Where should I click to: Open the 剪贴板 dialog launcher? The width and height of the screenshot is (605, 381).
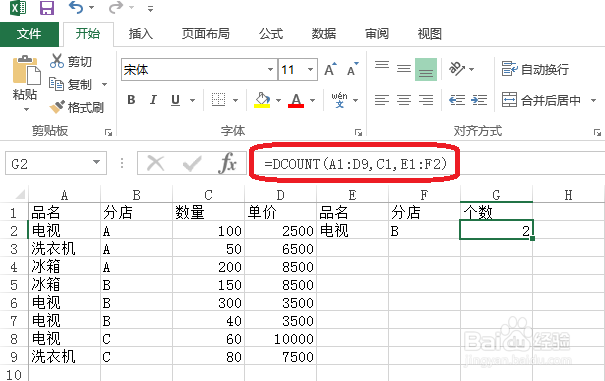pos(108,133)
